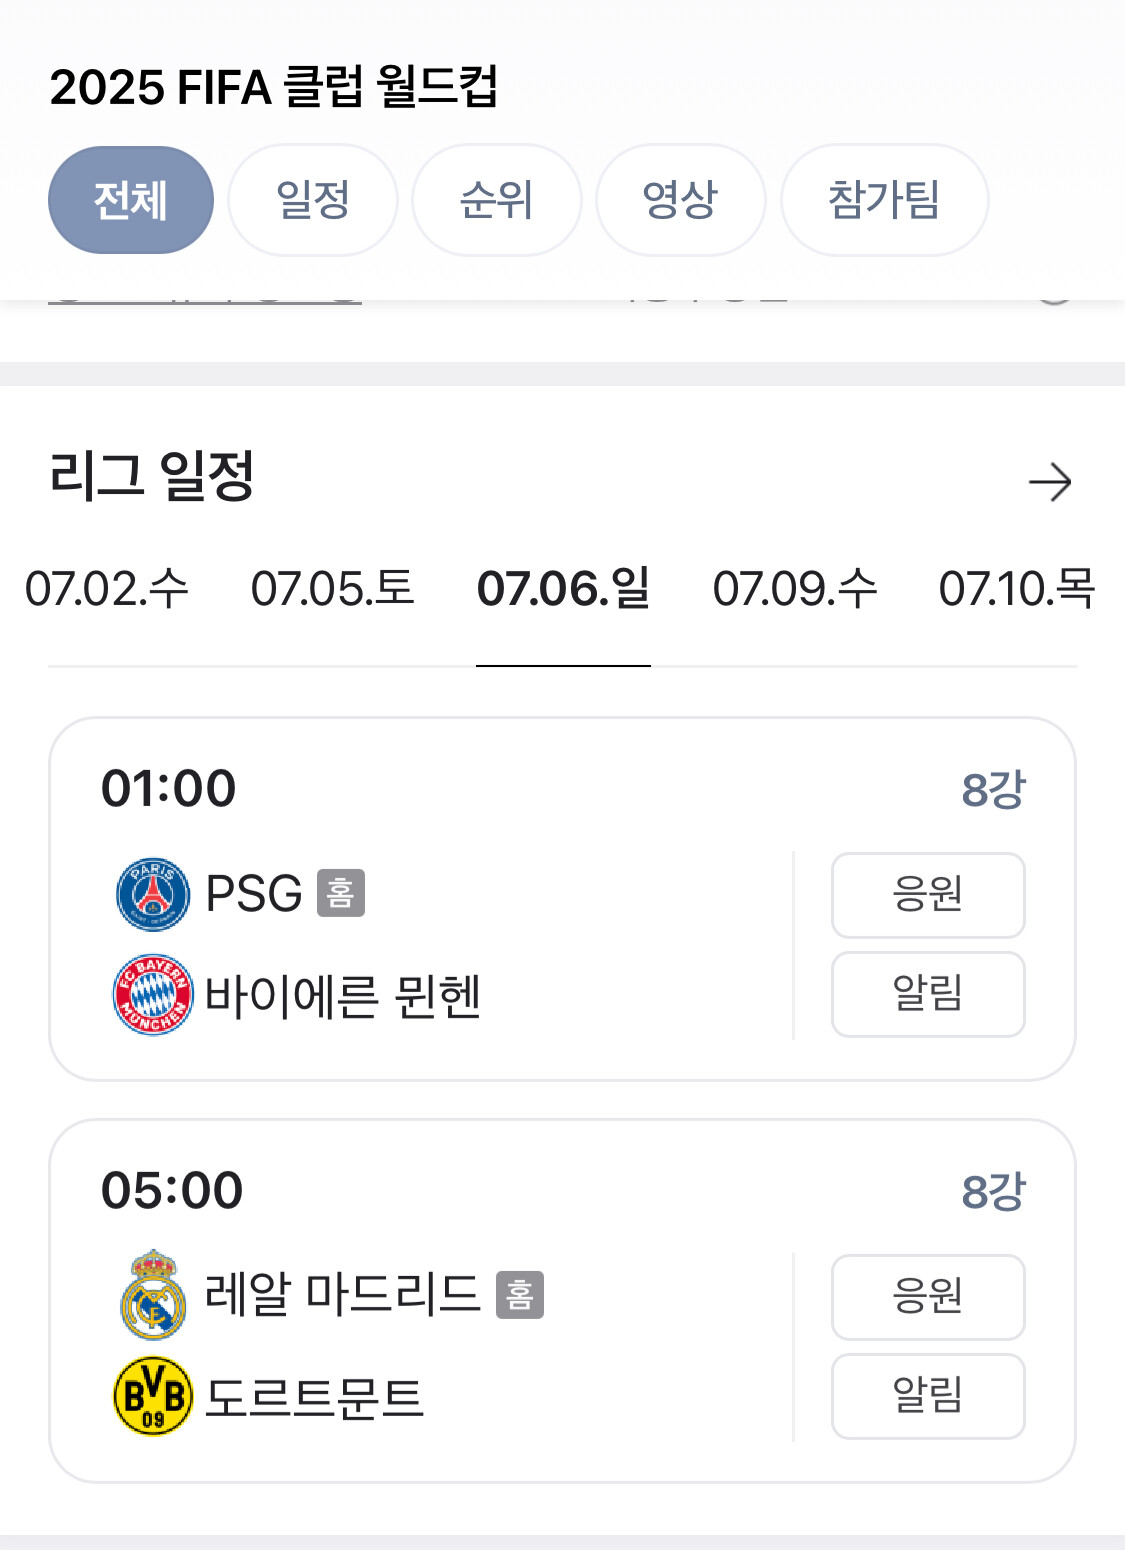
Task: Enable 알림 for the 01:00 match
Action: click(x=928, y=994)
